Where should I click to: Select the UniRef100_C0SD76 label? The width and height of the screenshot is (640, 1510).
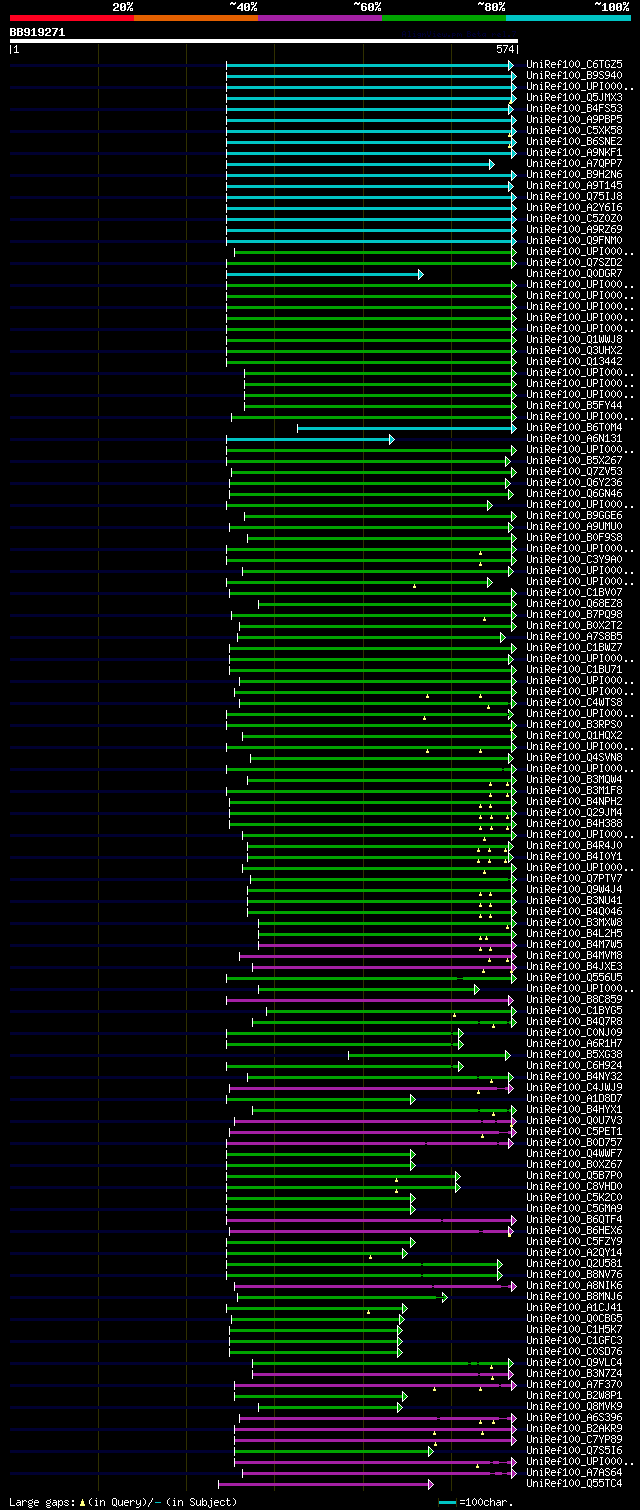(574, 1351)
